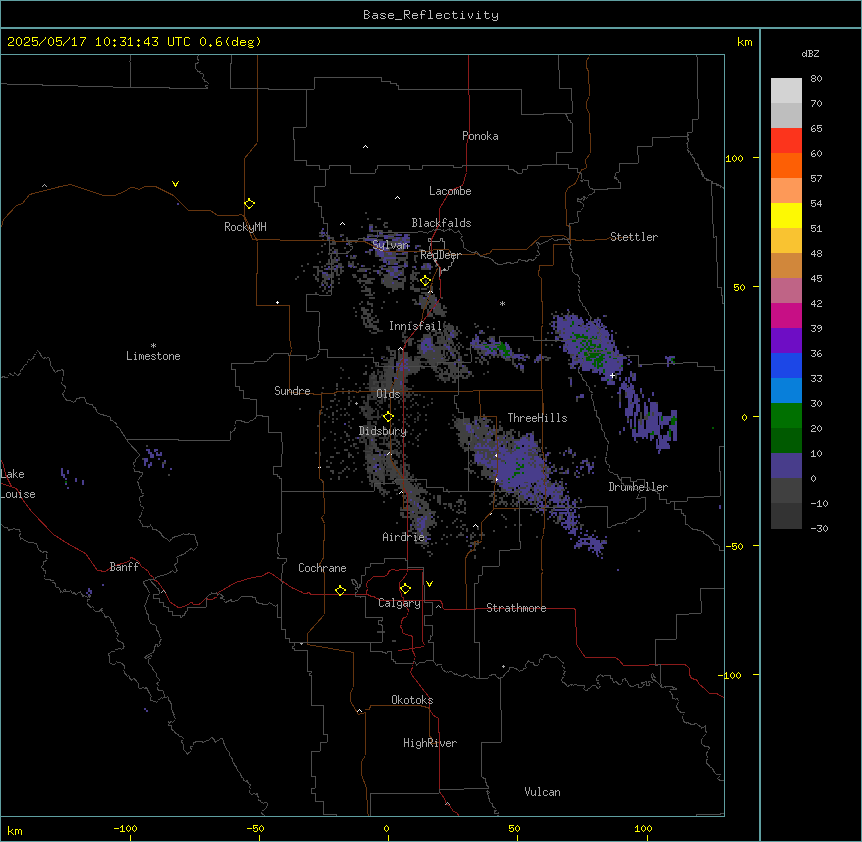Click the dBZ legend heading

[x=810, y=53]
